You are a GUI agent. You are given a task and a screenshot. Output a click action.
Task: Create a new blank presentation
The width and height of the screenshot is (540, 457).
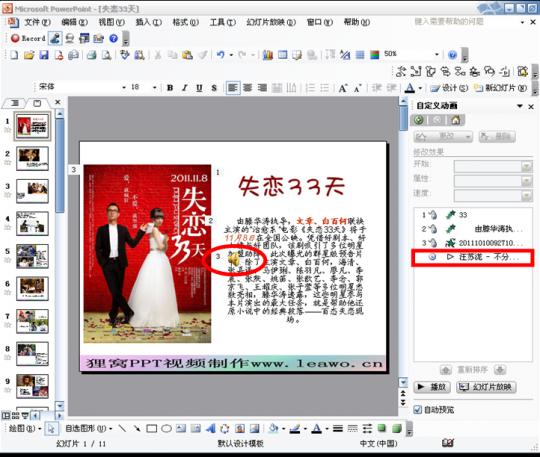[14, 55]
